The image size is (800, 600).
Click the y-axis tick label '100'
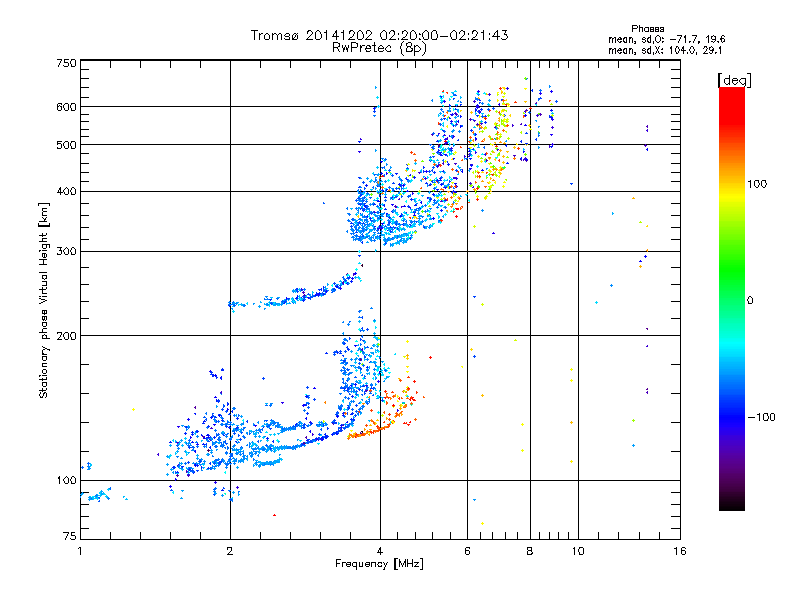click(x=66, y=481)
